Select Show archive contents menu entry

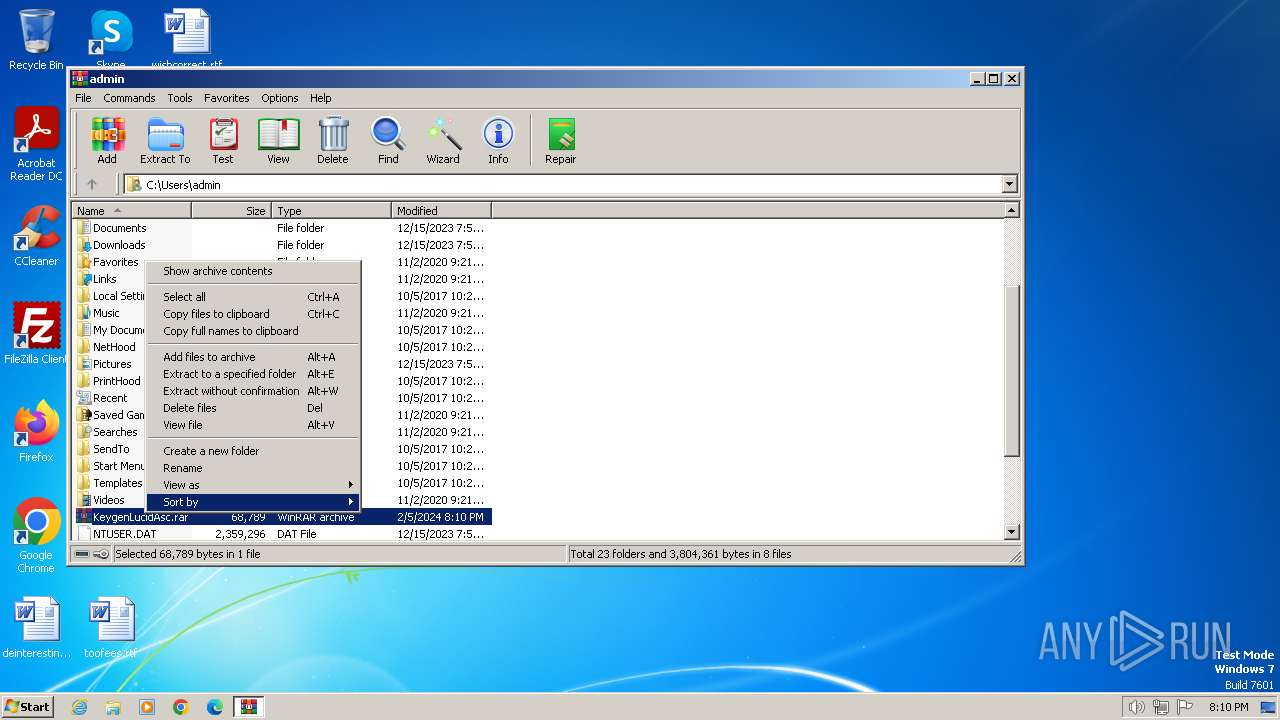pos(218,271)
